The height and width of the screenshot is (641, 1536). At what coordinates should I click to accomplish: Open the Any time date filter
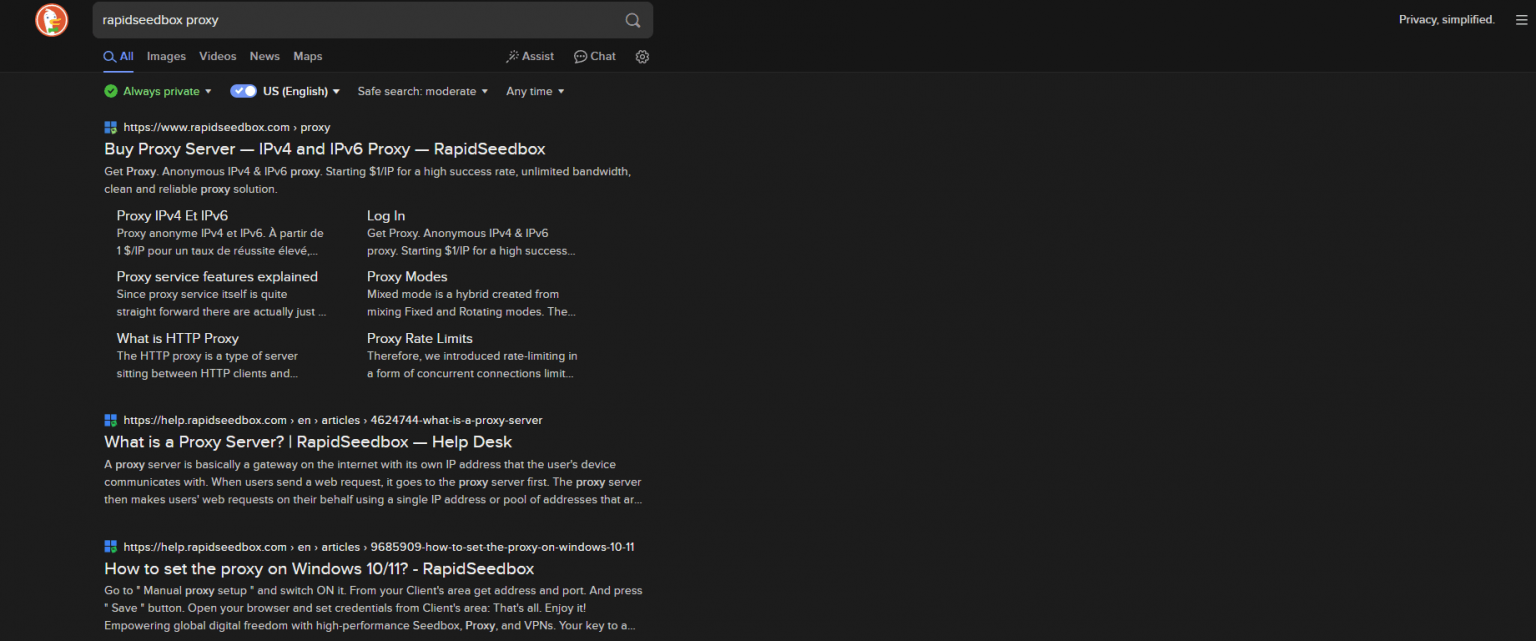pyautogui.click(x=534, y=91)
